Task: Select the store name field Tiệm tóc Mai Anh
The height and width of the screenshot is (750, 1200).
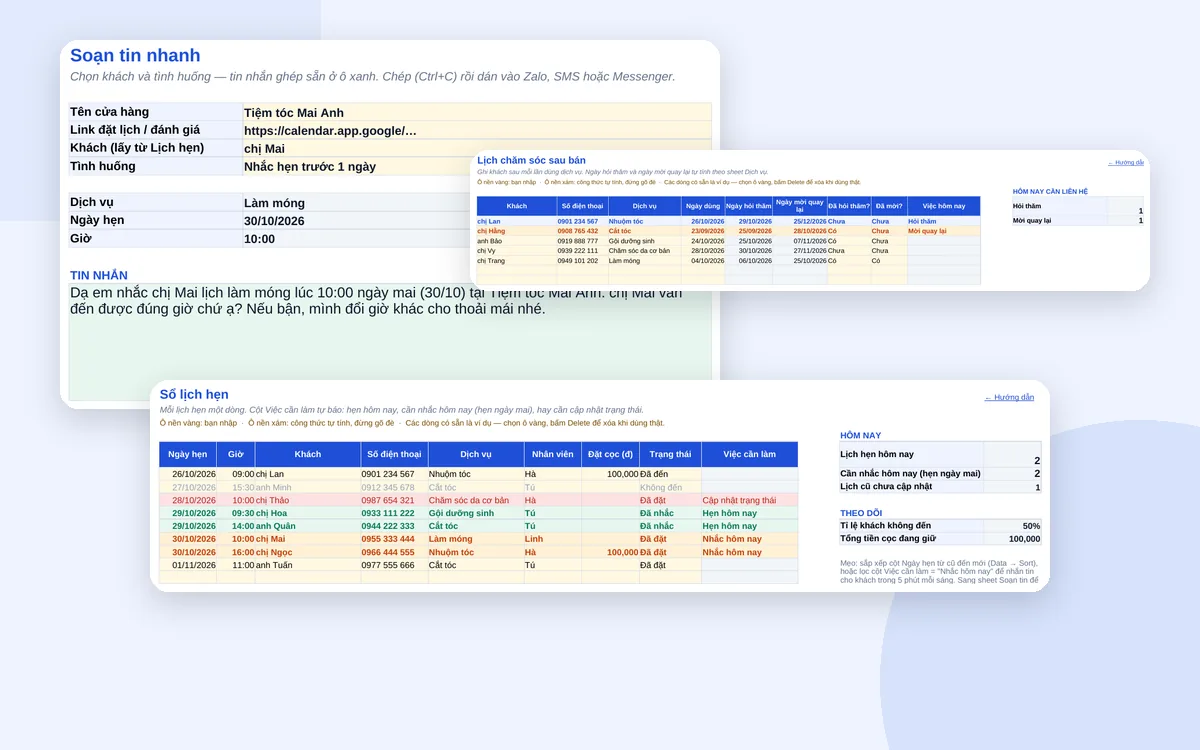Action: 477,112
